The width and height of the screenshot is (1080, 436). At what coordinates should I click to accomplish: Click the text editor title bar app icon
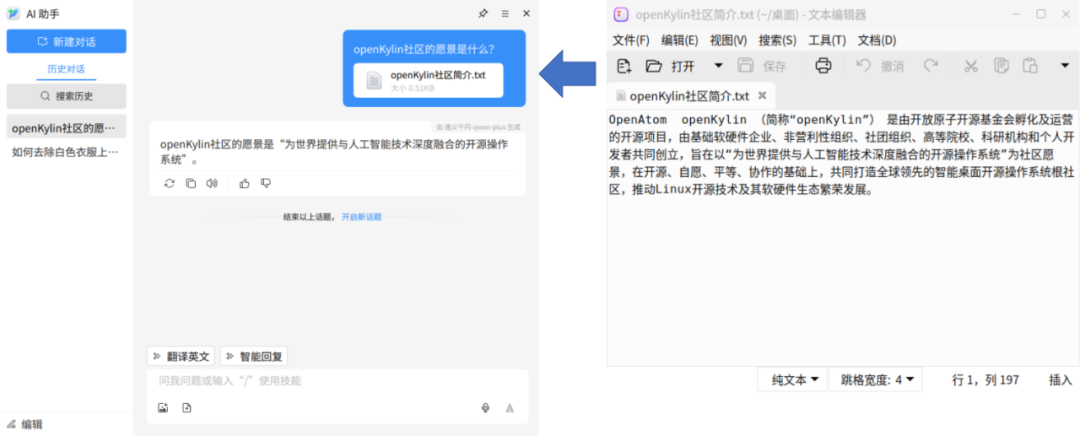click(x=621, y=14)
